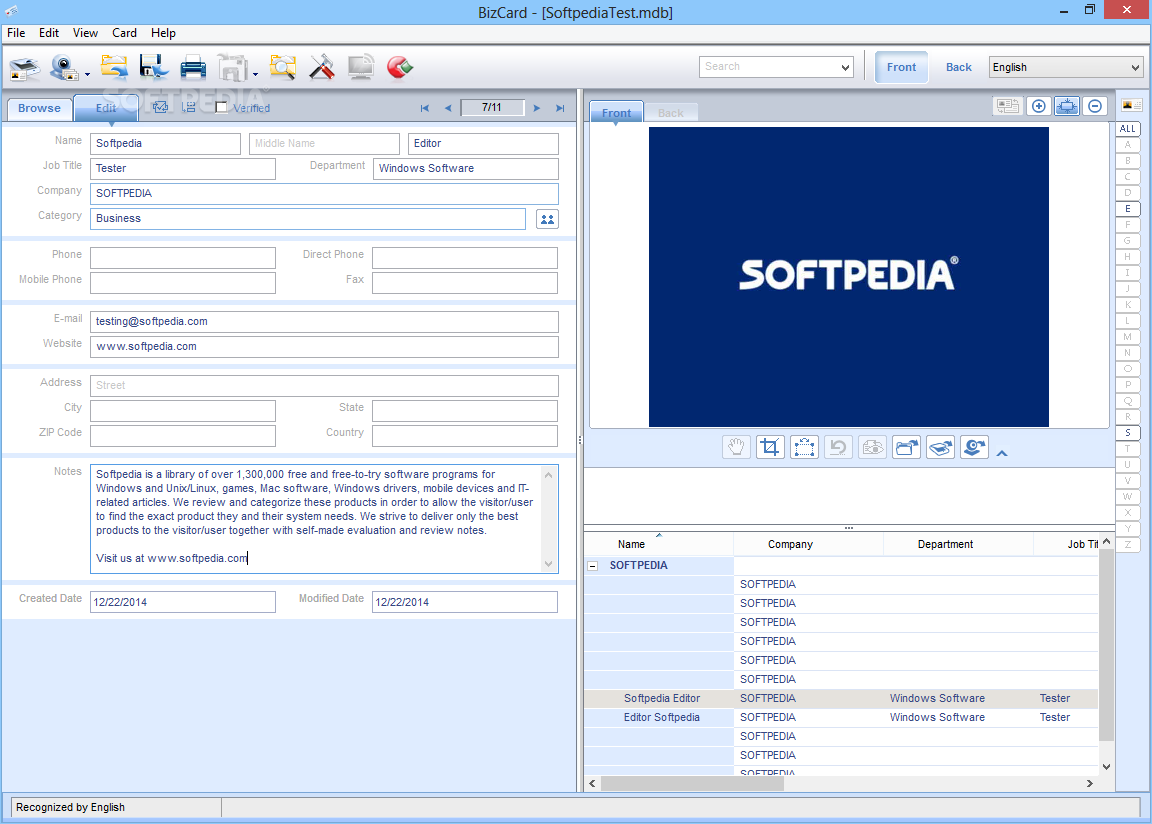Screen dimensions: 1152x824
Task: Open the View menu
Action: coord(85,33)
